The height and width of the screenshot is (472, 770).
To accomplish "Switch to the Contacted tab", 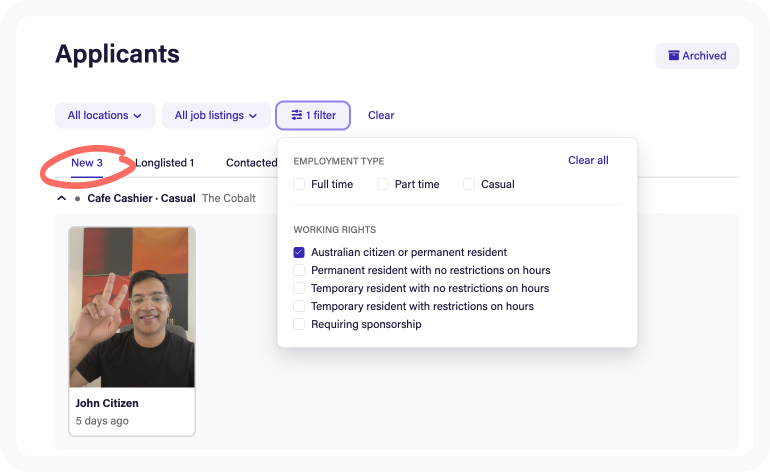I will point(251,163).
